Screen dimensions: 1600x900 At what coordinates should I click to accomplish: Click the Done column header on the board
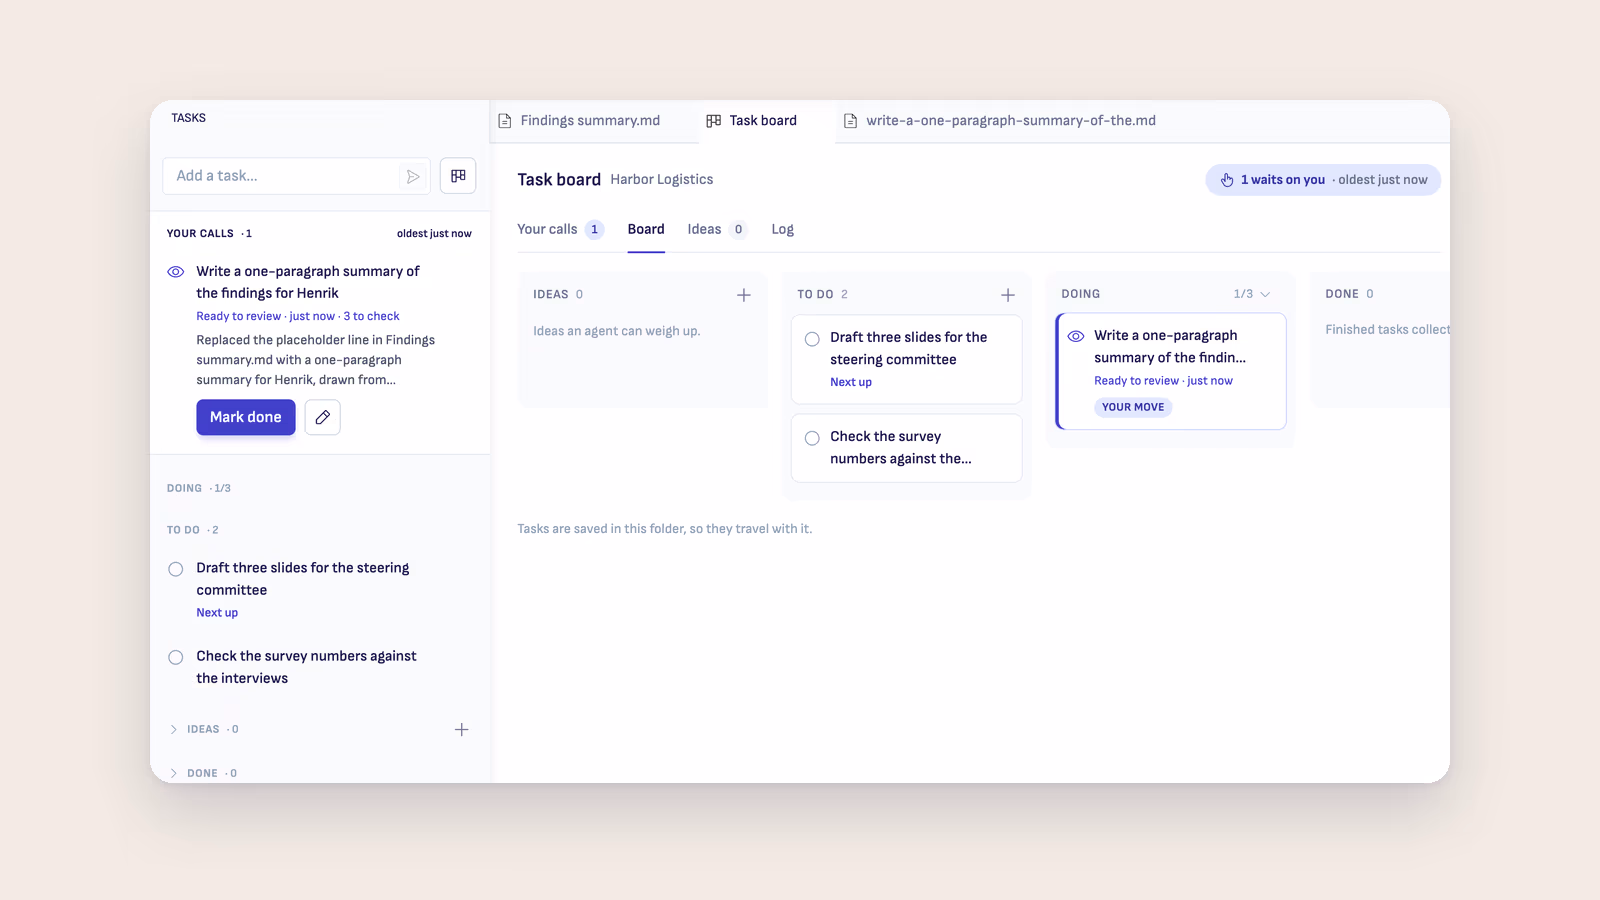coord(1349,294)
